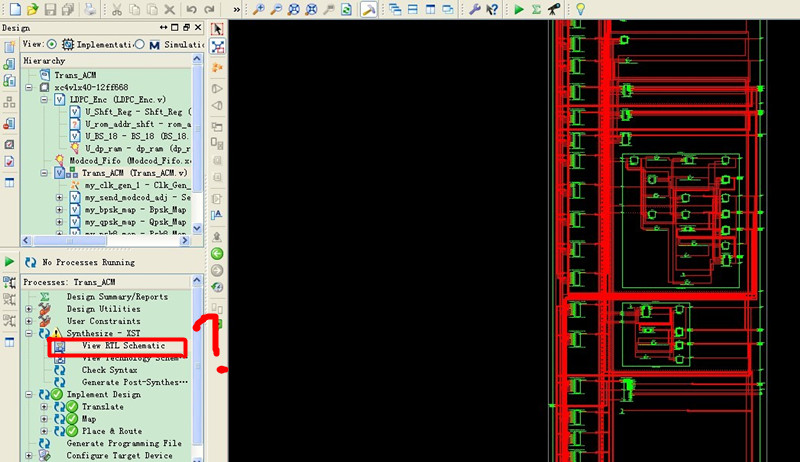The image size is (800, 462).
Task: Open design summary sigma toolbar icon
Action: [536, 9]
